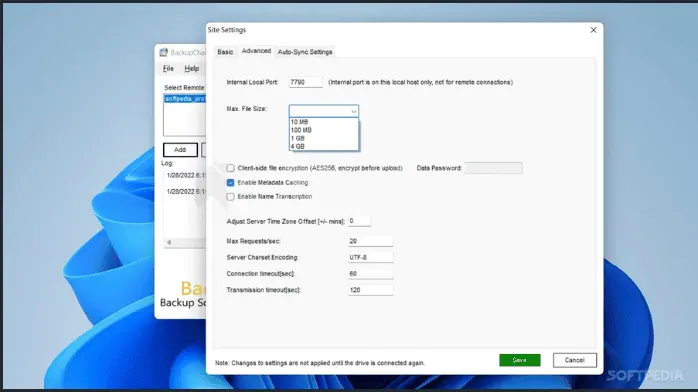Click BackupChain app icon in title bar
The height and width of the screenshot is (392, 698).
coord(164,53)
